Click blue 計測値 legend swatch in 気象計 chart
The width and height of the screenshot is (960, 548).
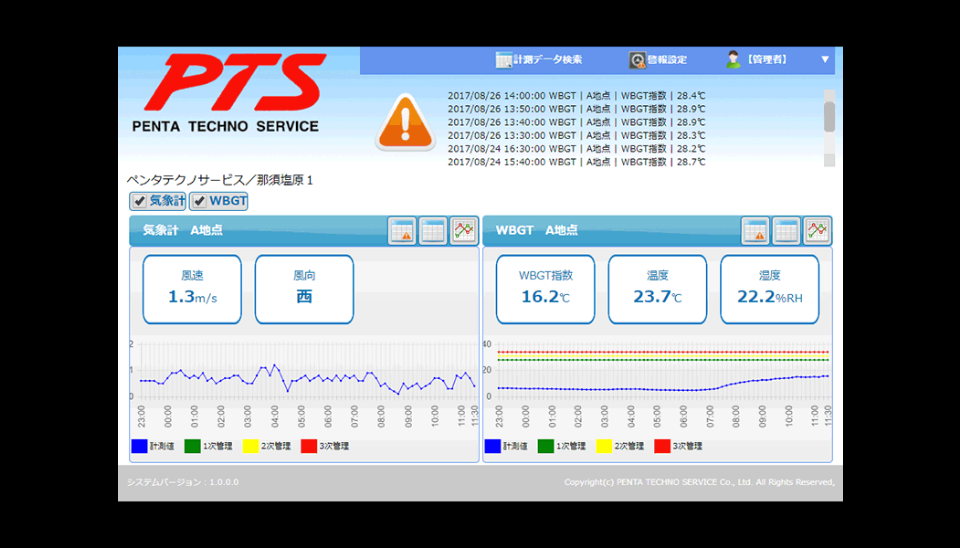140,446
